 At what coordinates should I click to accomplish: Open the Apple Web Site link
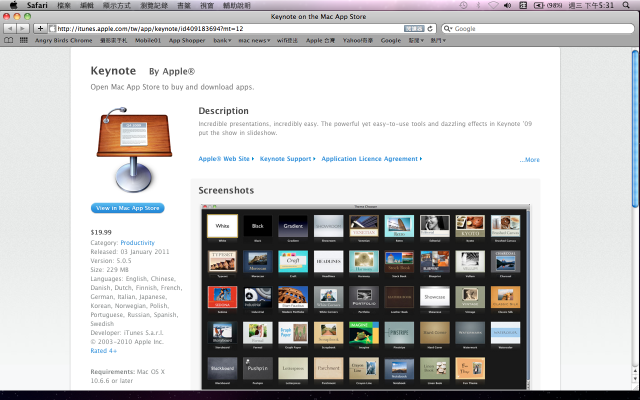(226, 159)
